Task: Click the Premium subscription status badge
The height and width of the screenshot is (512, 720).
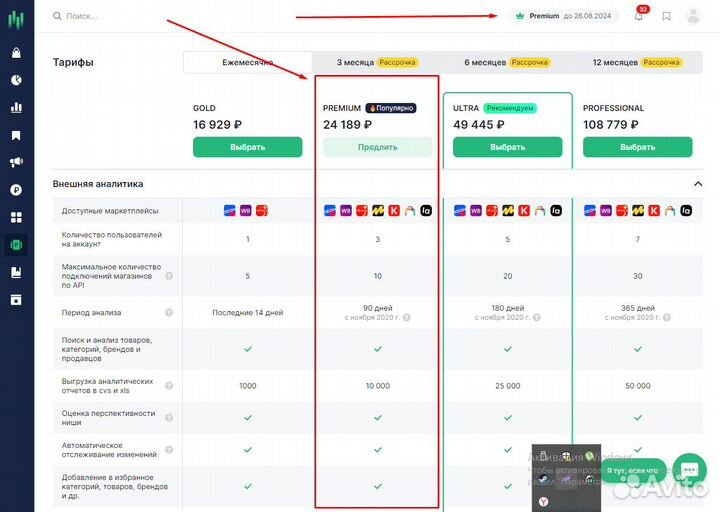Action: [563, 16]
